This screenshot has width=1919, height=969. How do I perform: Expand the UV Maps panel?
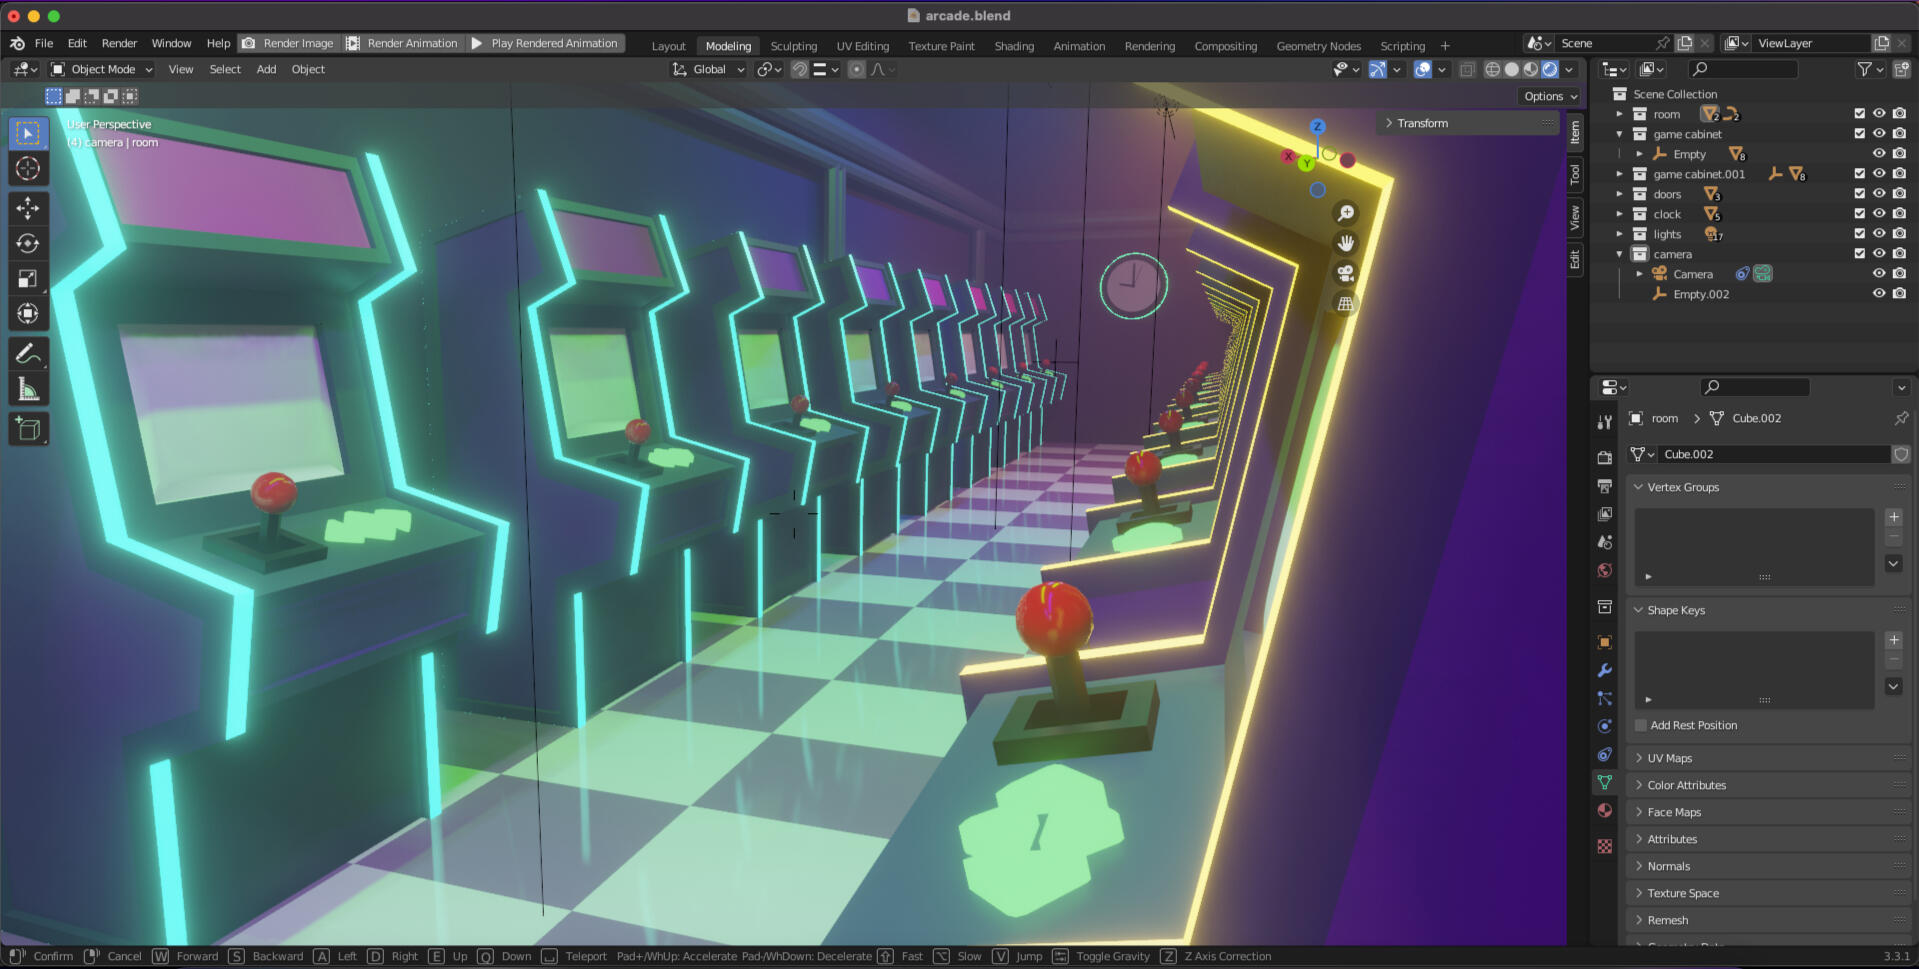pos(1669,758)
